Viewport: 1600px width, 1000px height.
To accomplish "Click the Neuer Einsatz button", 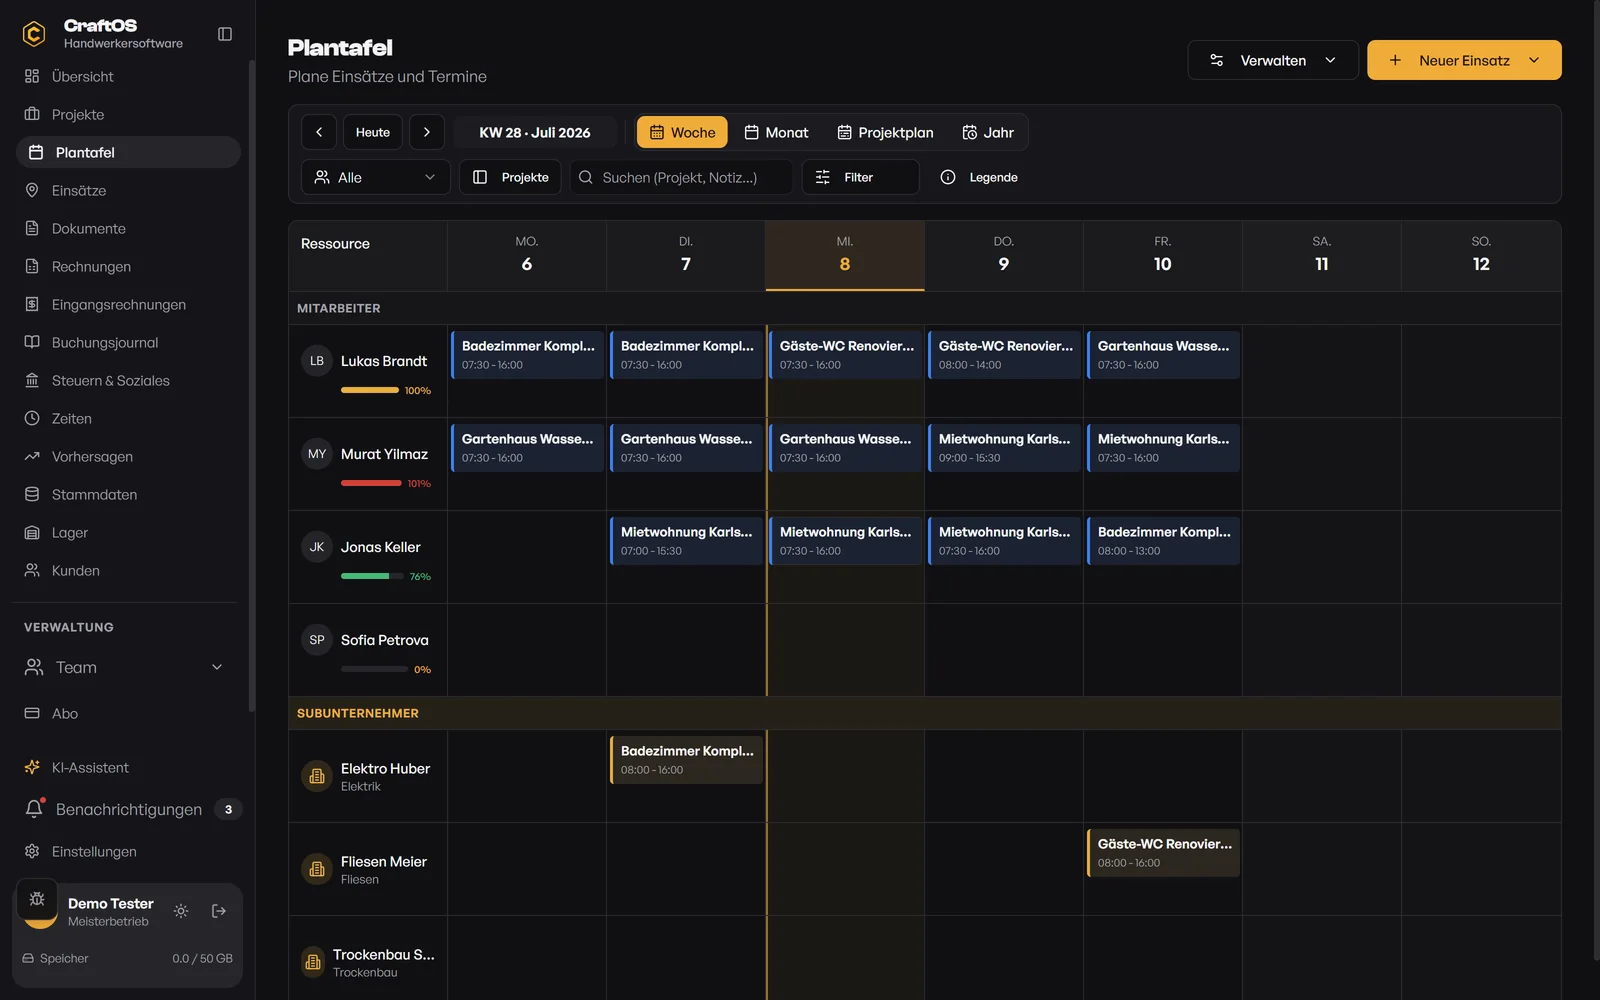I will pyautogui.click(x=1464, y=60).
